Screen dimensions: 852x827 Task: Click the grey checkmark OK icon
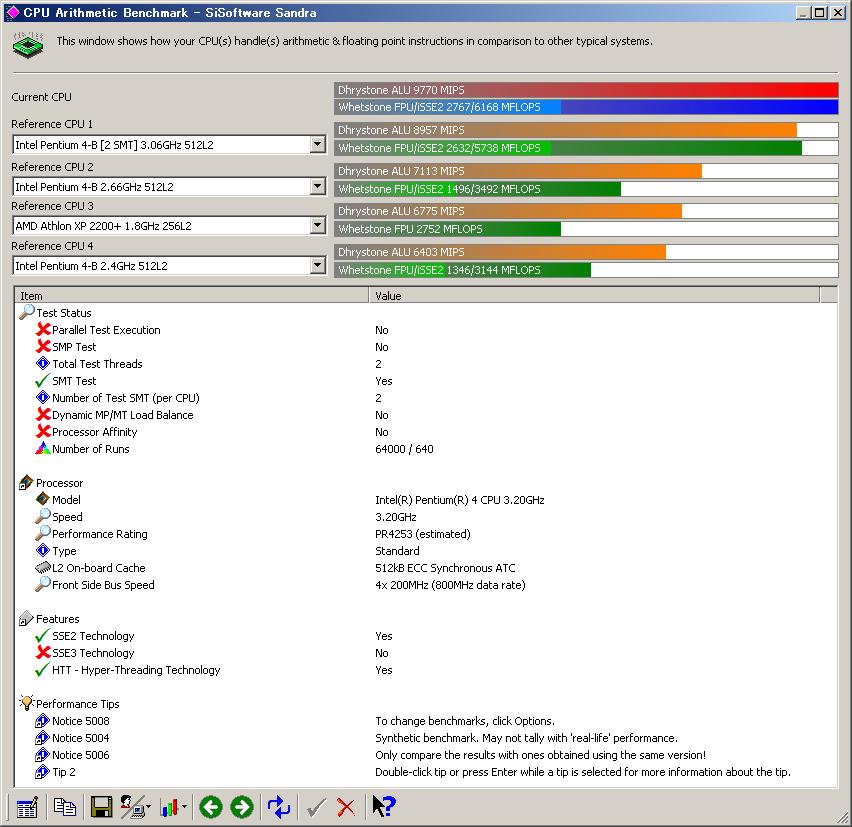316,807
